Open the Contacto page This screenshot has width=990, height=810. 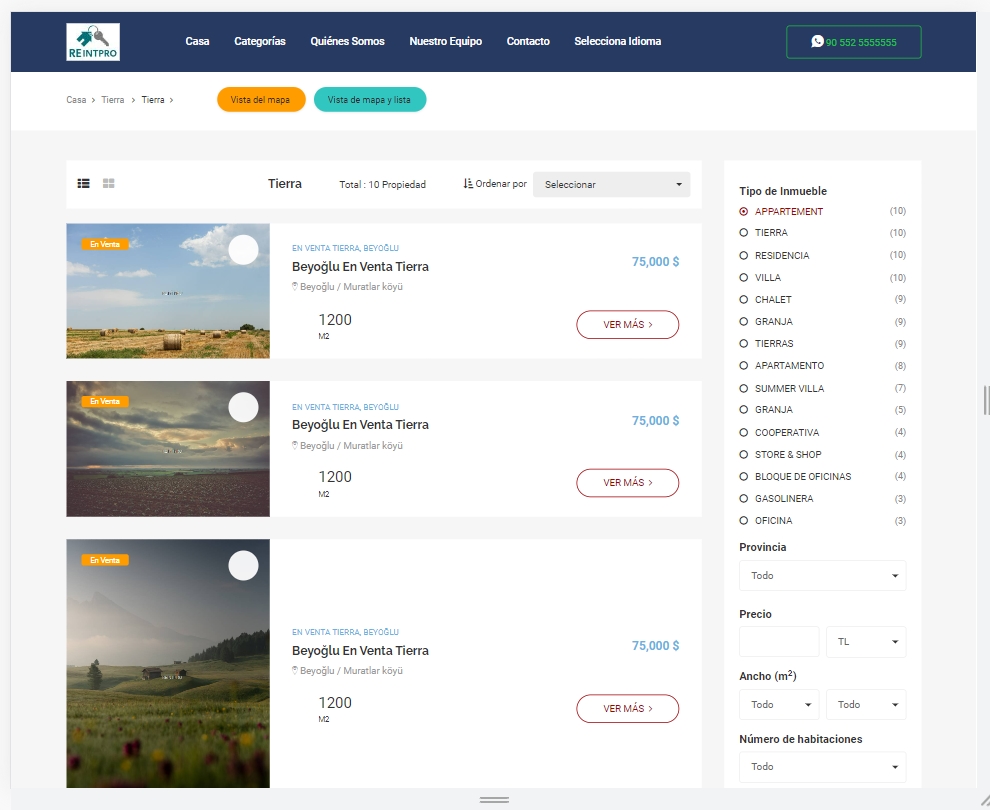(528, 42)
